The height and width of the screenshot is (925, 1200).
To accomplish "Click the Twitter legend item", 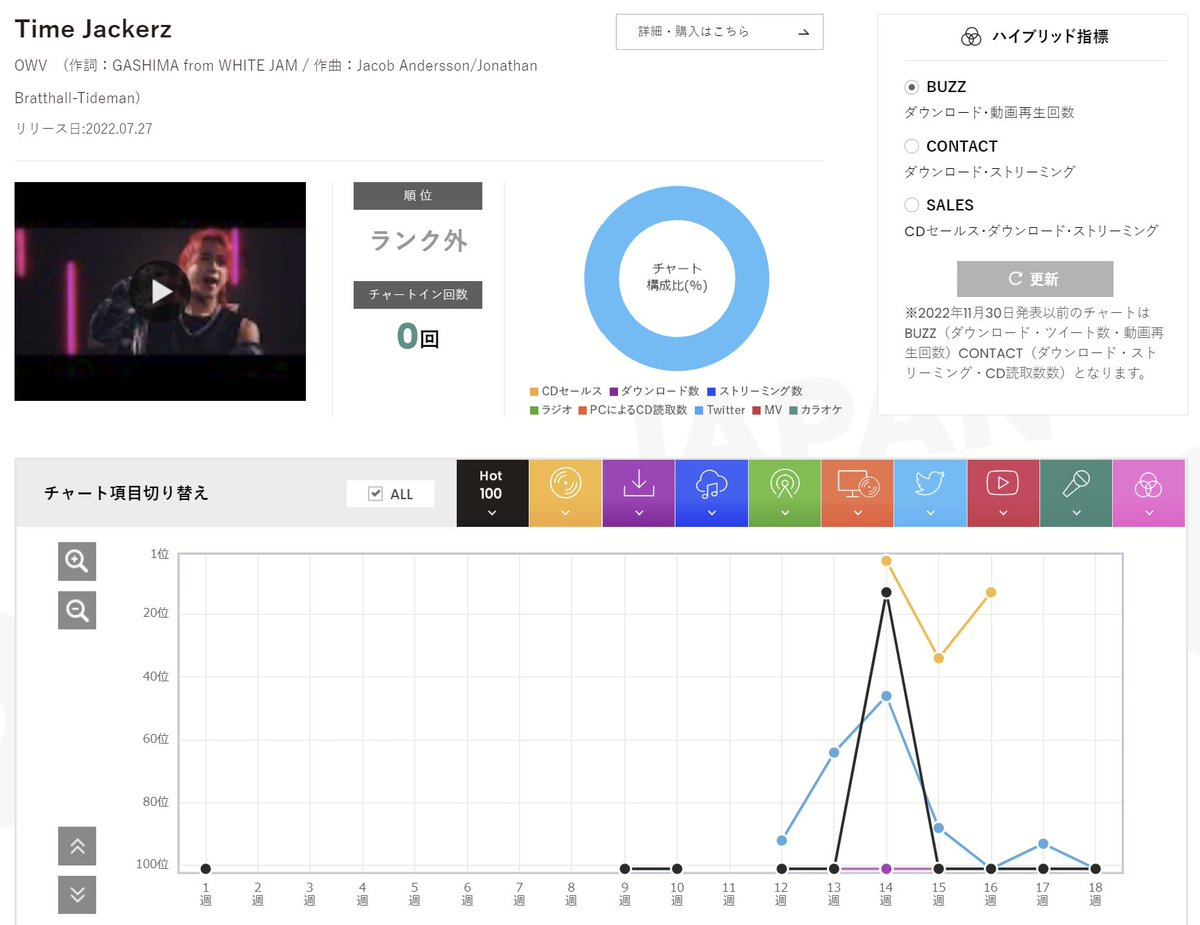I will click(720, 410).
